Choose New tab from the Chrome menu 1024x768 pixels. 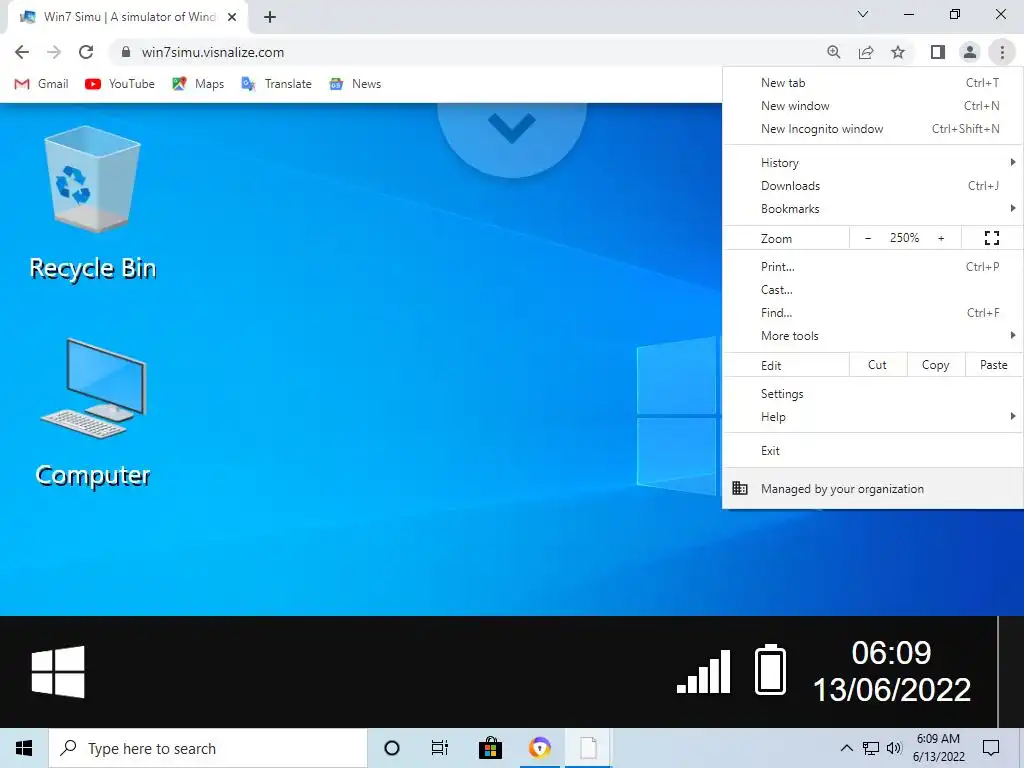pyautogui.click(x=872, y=83)
